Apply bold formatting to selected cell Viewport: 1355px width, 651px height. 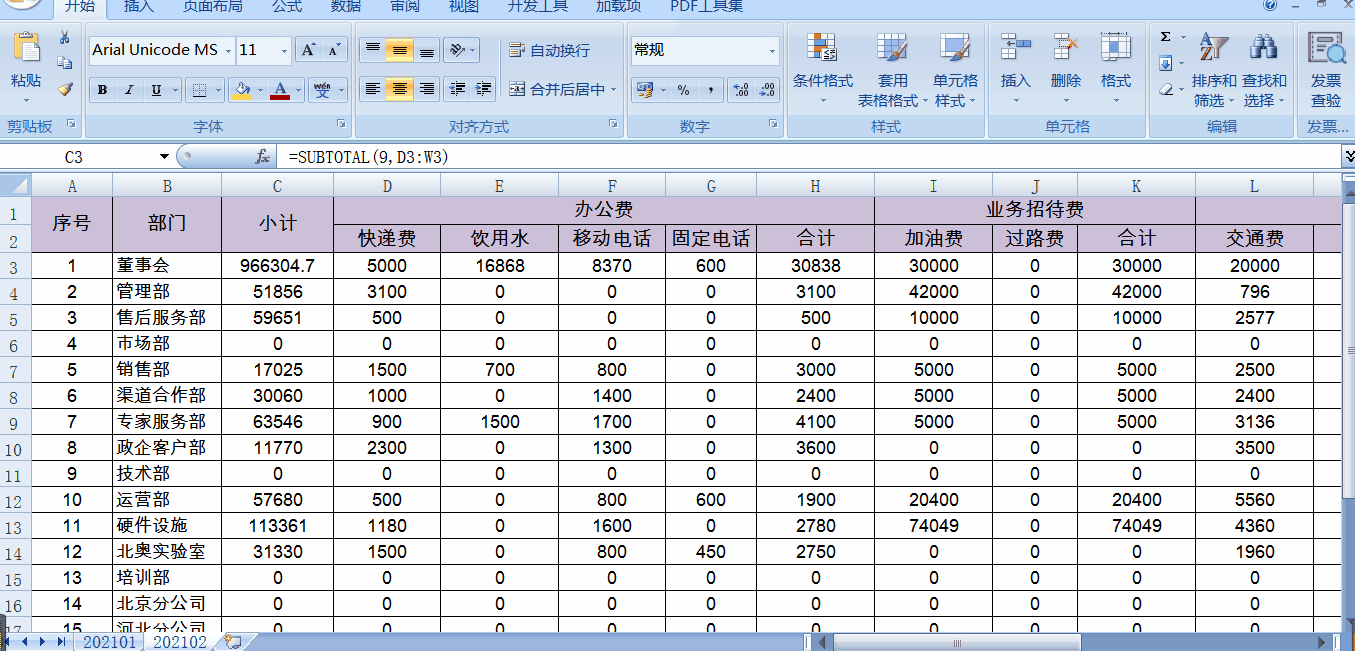pos(103,89)
